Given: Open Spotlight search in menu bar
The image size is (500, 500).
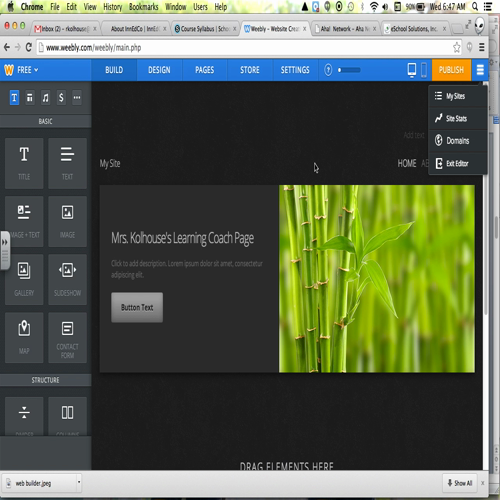Looking at the screenshot, I should (x=475, y=6).
